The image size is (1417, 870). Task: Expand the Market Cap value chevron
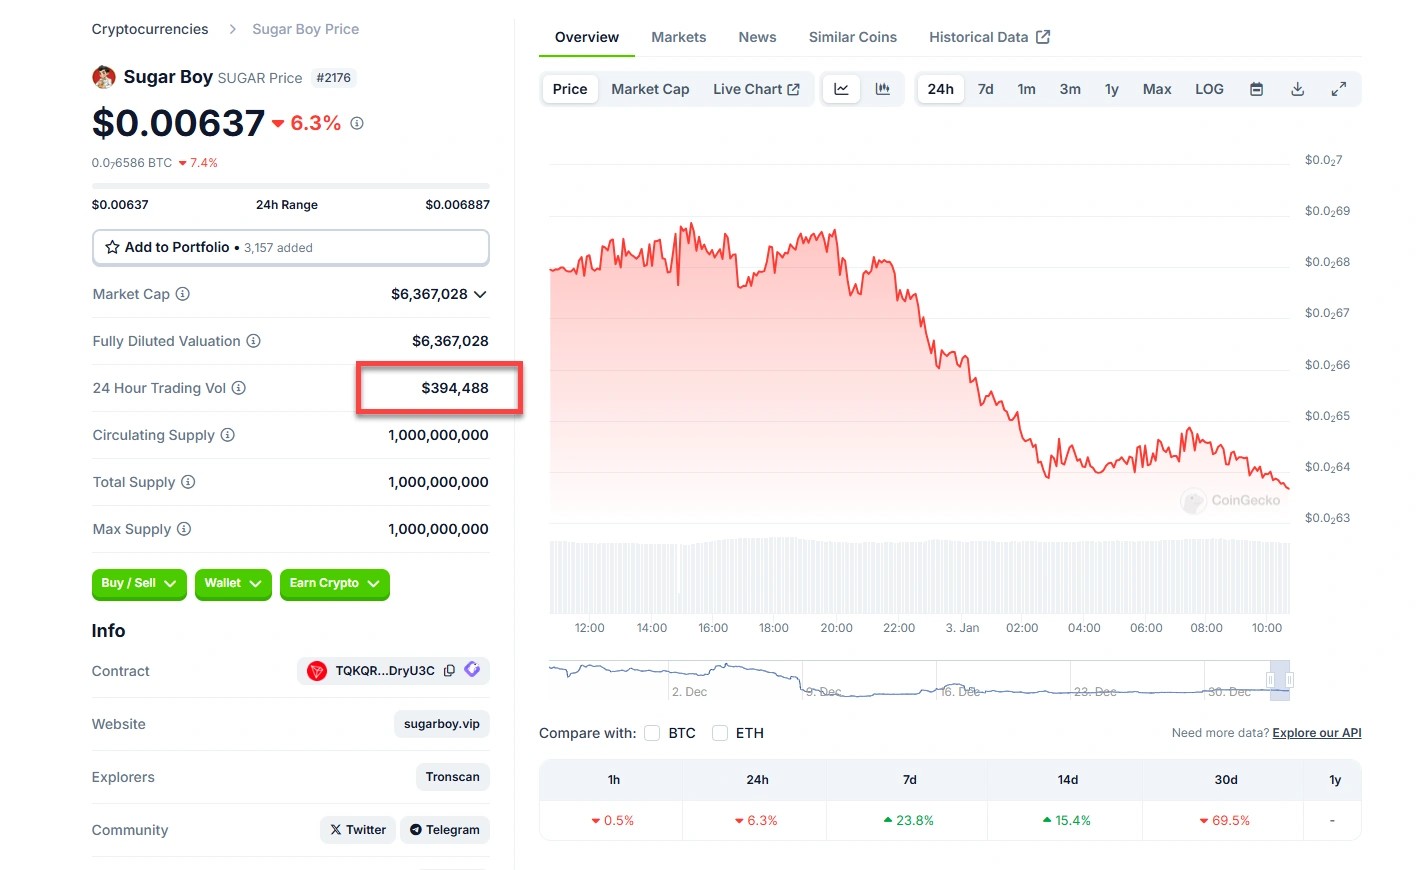480,294
